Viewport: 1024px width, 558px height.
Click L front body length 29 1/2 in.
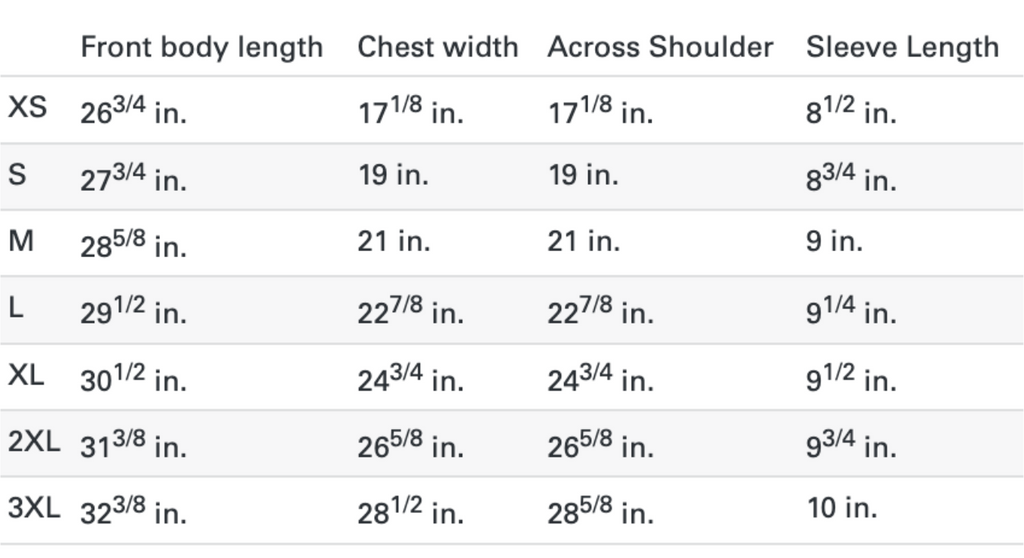133,310
